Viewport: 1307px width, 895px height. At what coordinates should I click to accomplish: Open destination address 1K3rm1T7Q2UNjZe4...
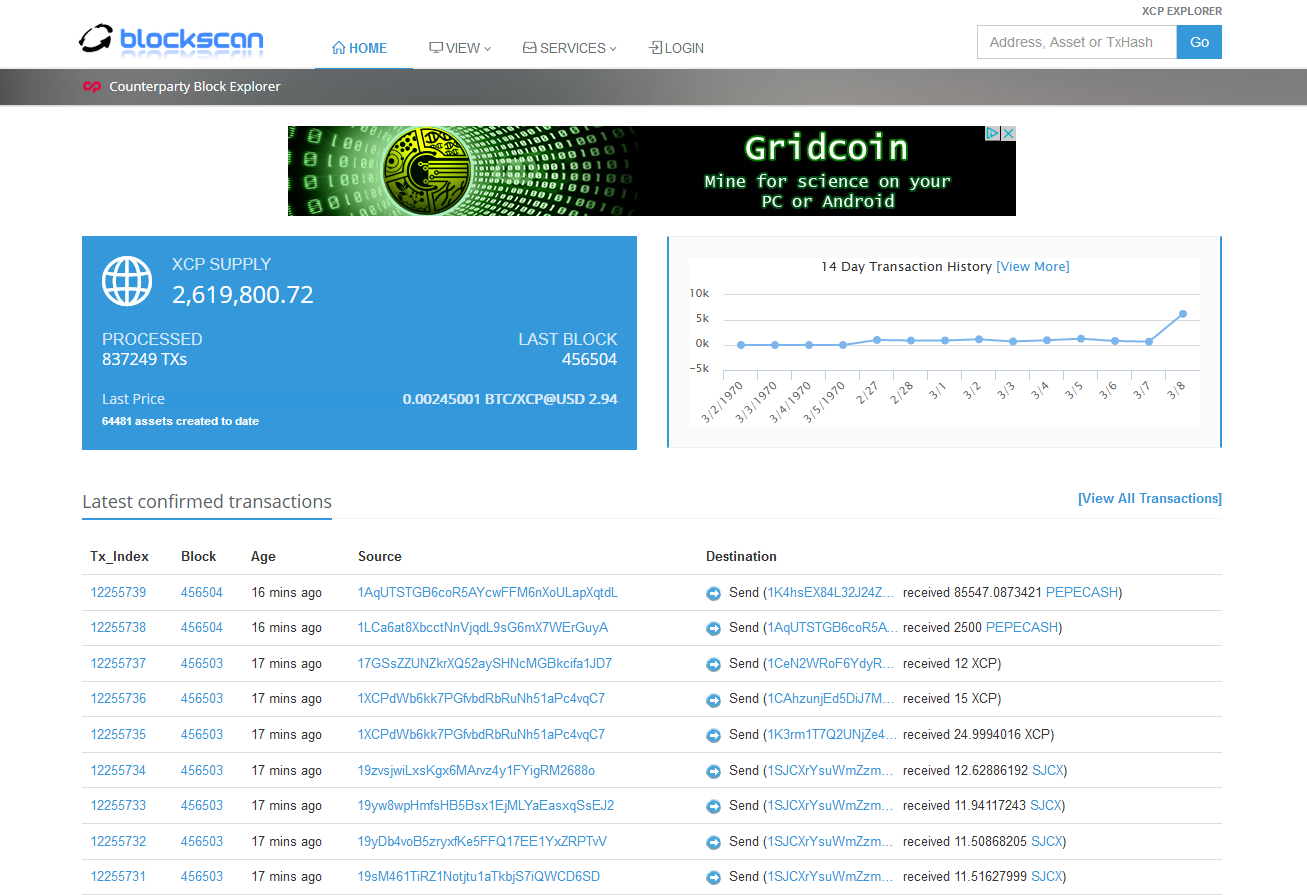pos(832,734)
